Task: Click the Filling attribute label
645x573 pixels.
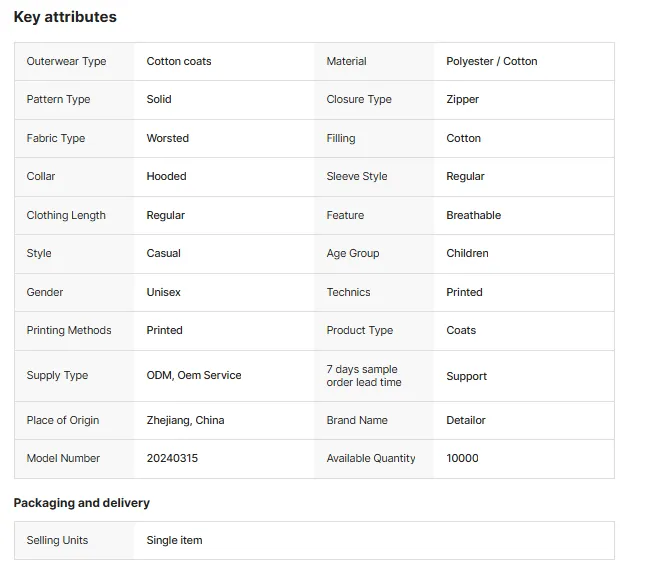Action: (x=341, y=138)
